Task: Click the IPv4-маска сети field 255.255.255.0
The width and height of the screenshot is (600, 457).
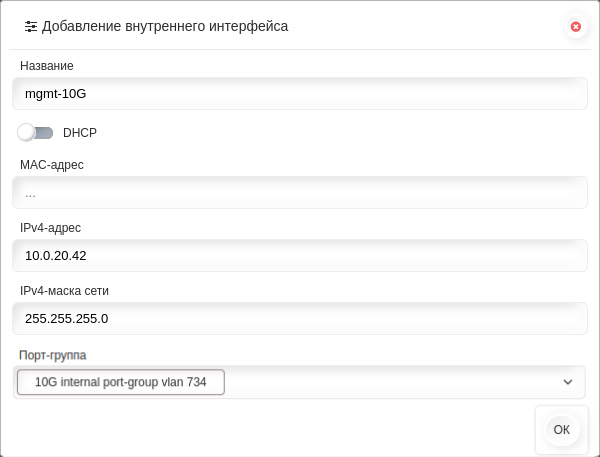Action: (x=300, y=318)
